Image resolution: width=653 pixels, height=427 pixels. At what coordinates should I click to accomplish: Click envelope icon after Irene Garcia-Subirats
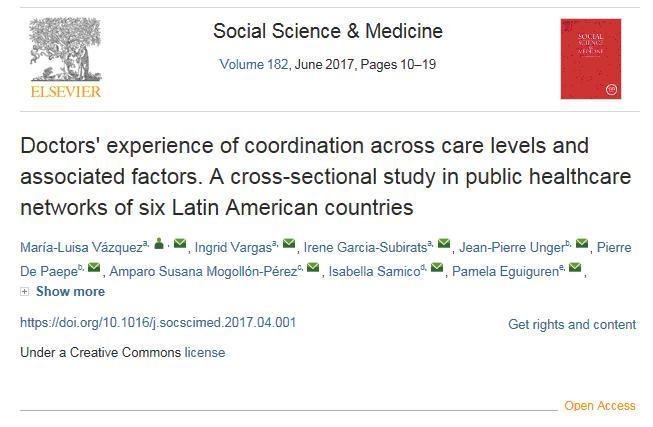[x=444, y=243]
